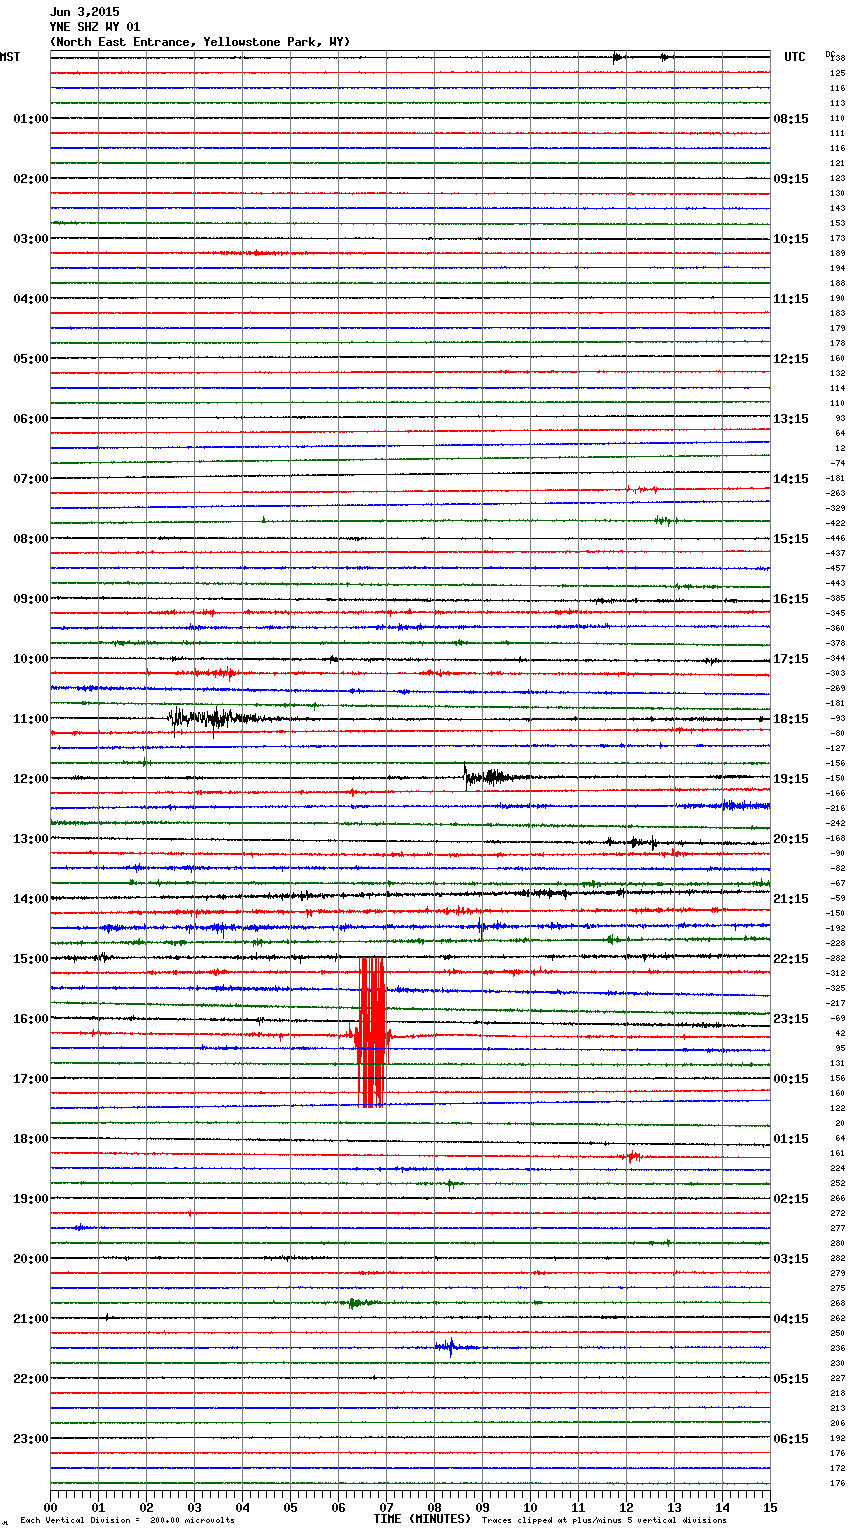The height and width of the screenshot is (1534, 850).
Task: Click the 14:15 UTC time label
Action: [x=791, y=479]
